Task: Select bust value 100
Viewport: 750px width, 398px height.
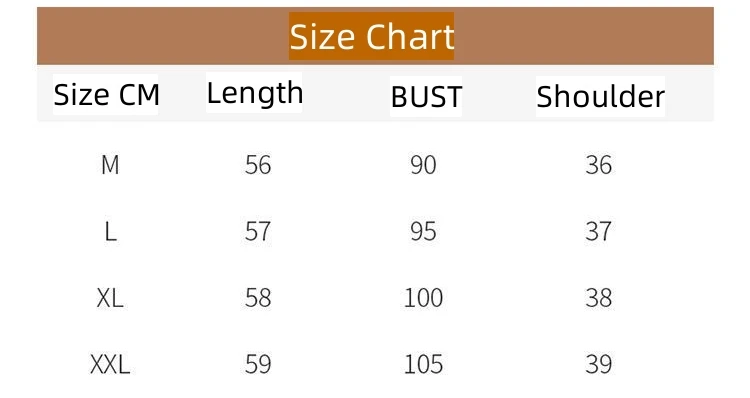Action: pos(423,298)
